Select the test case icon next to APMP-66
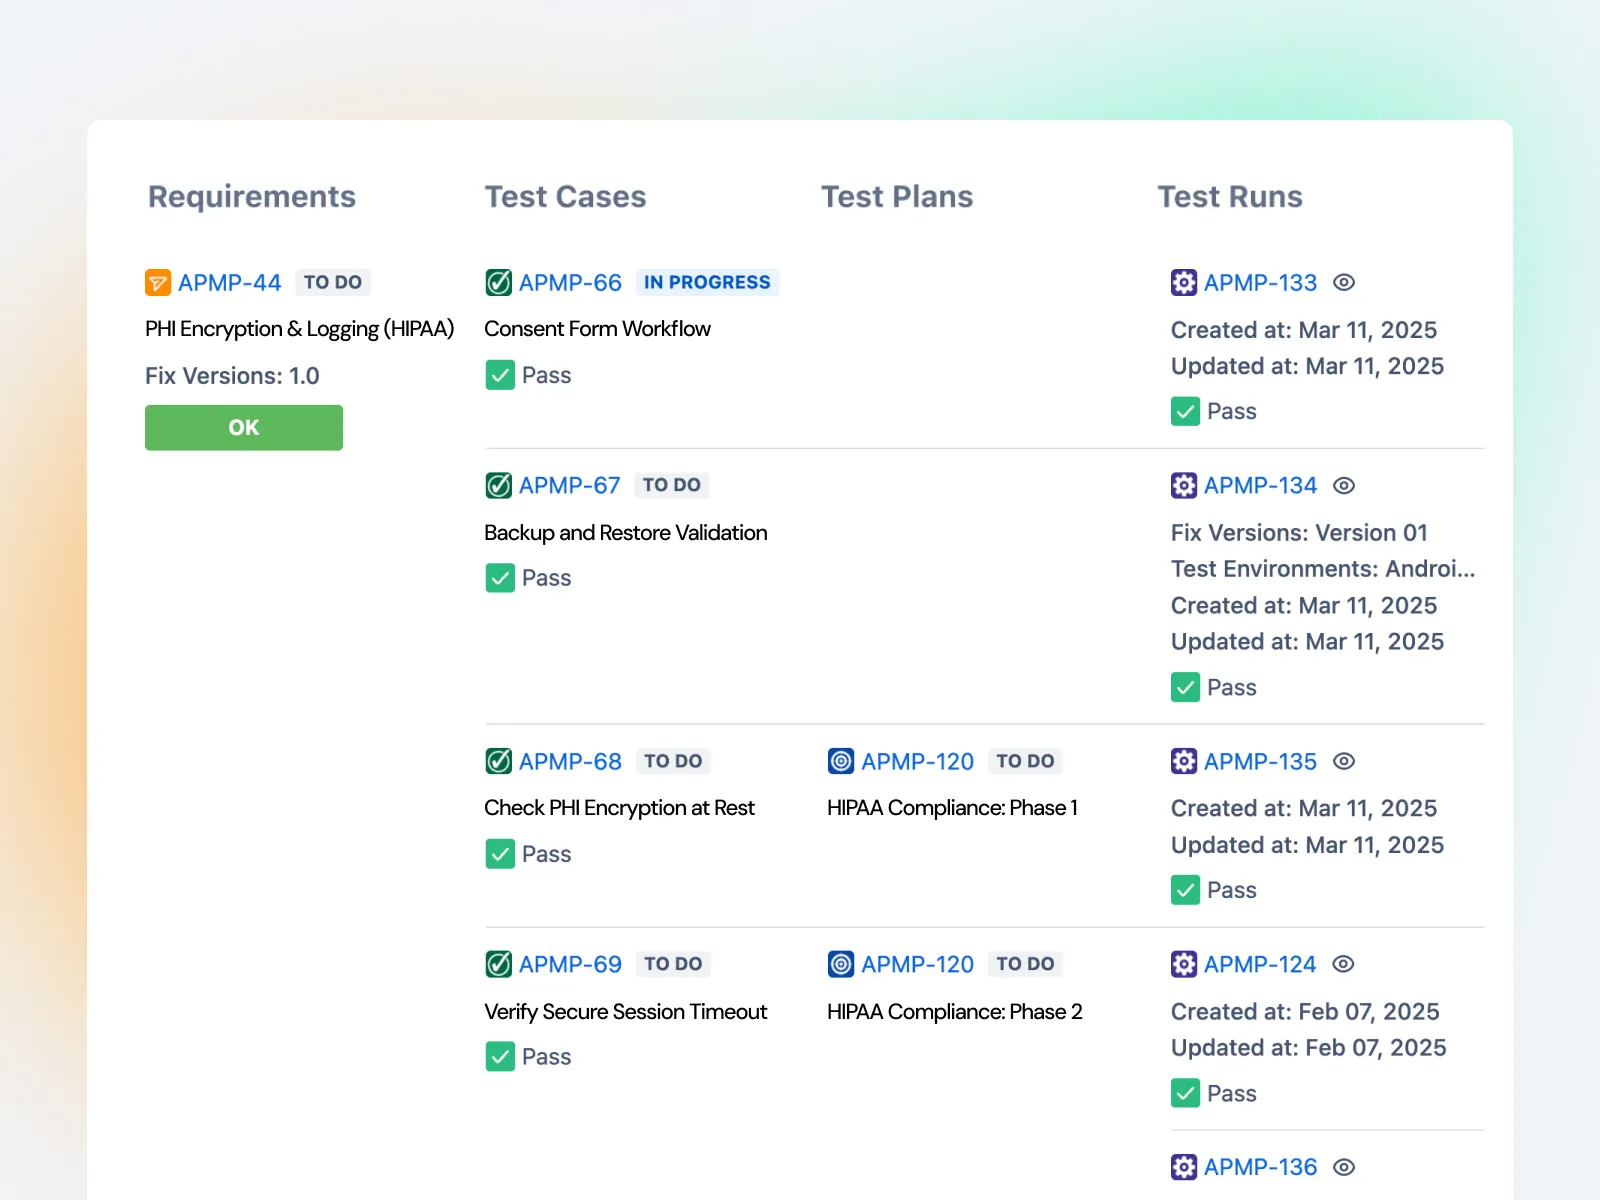 pos(499,282)
